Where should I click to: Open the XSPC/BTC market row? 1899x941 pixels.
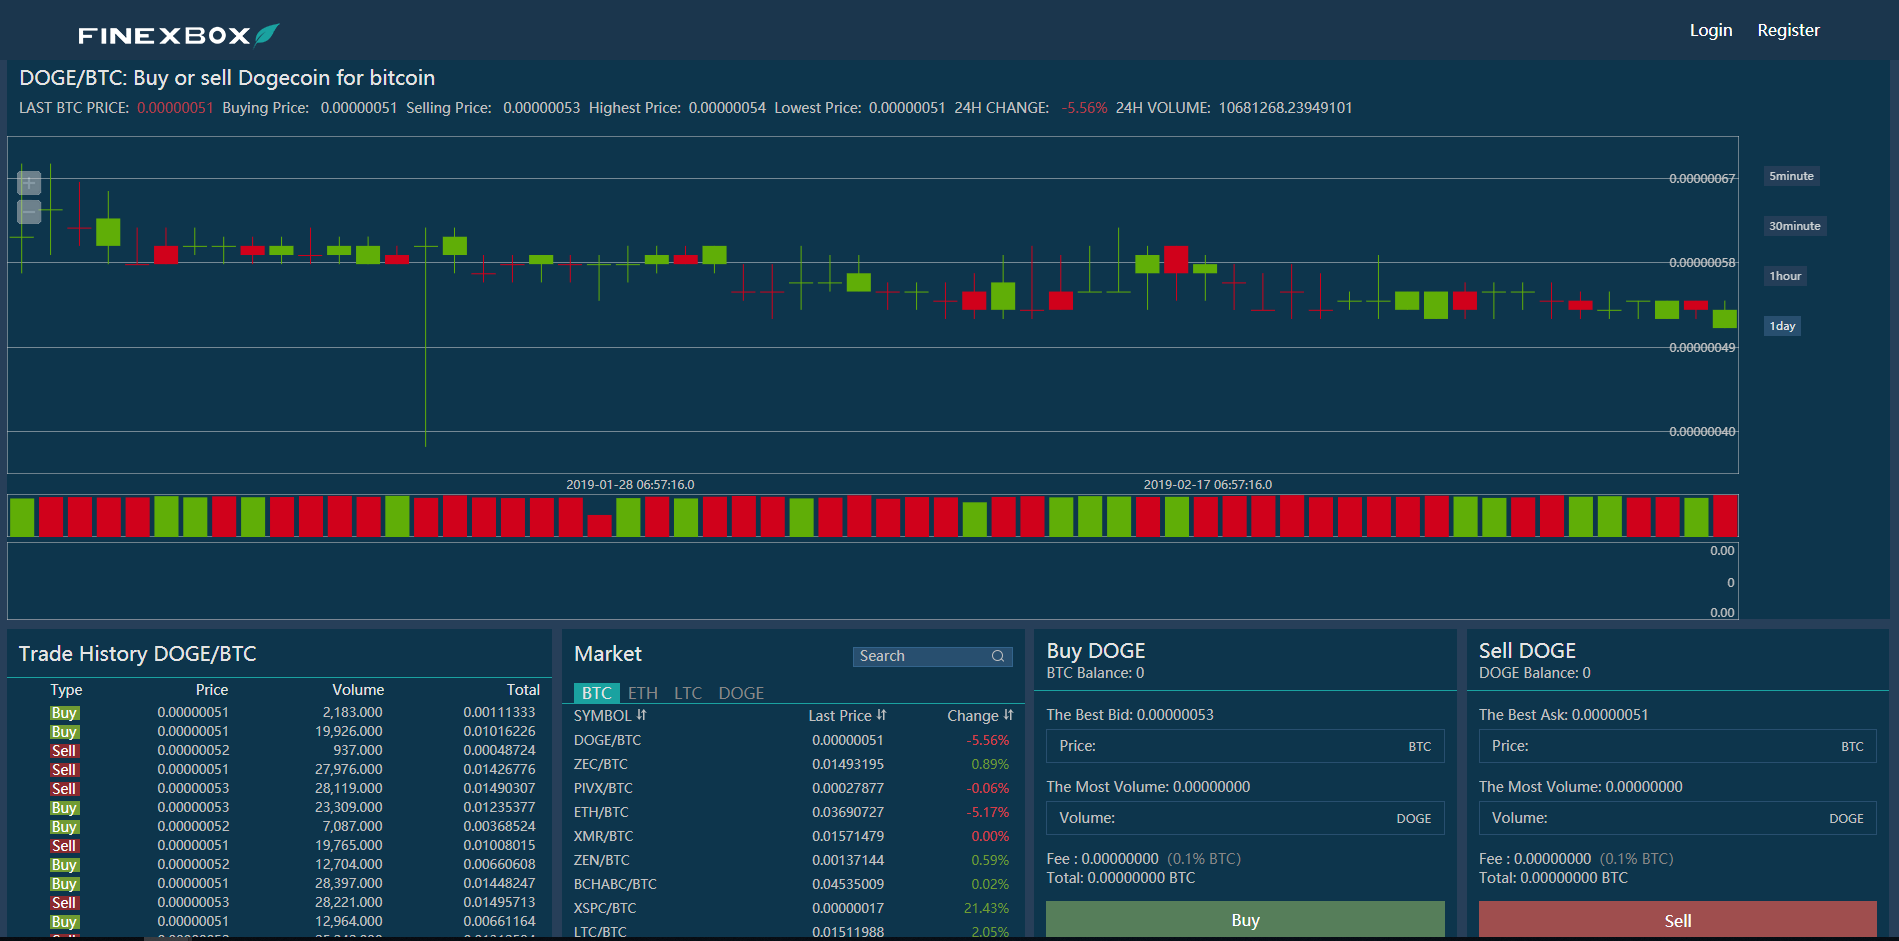(x=792, y=908)
